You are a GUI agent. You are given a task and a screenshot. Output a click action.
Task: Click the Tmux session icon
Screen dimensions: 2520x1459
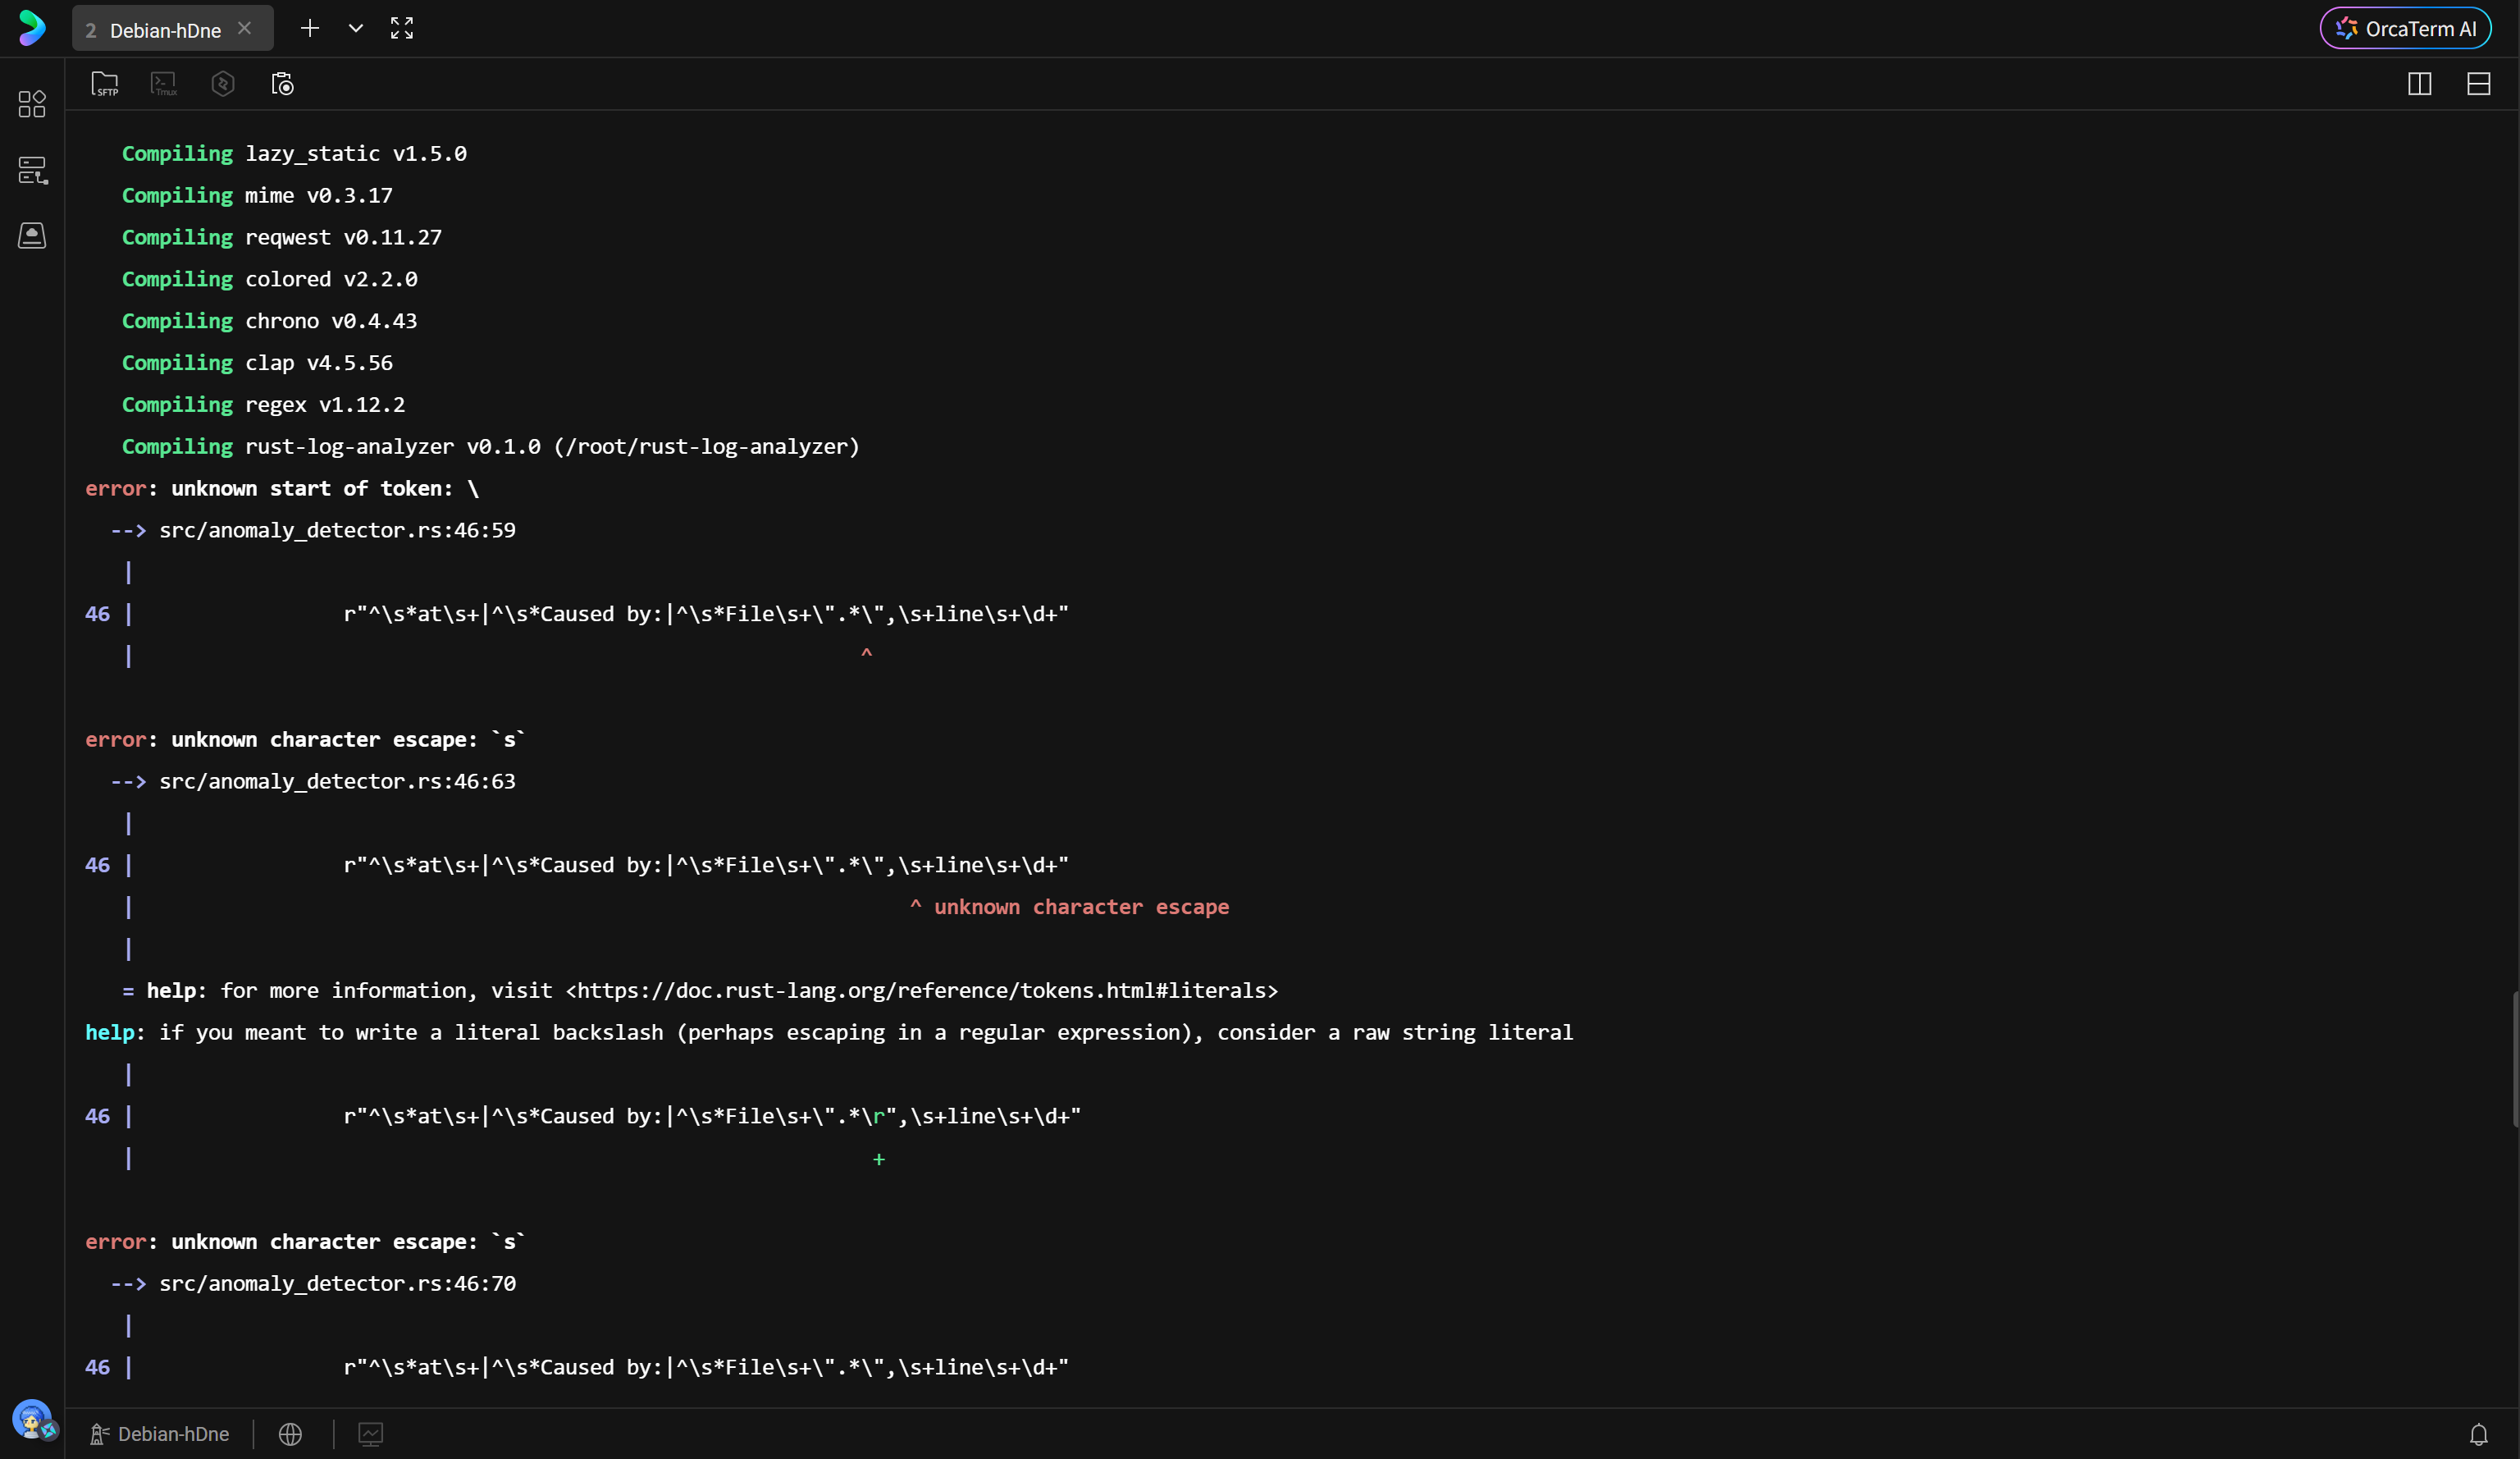click(x=164, y=84)
